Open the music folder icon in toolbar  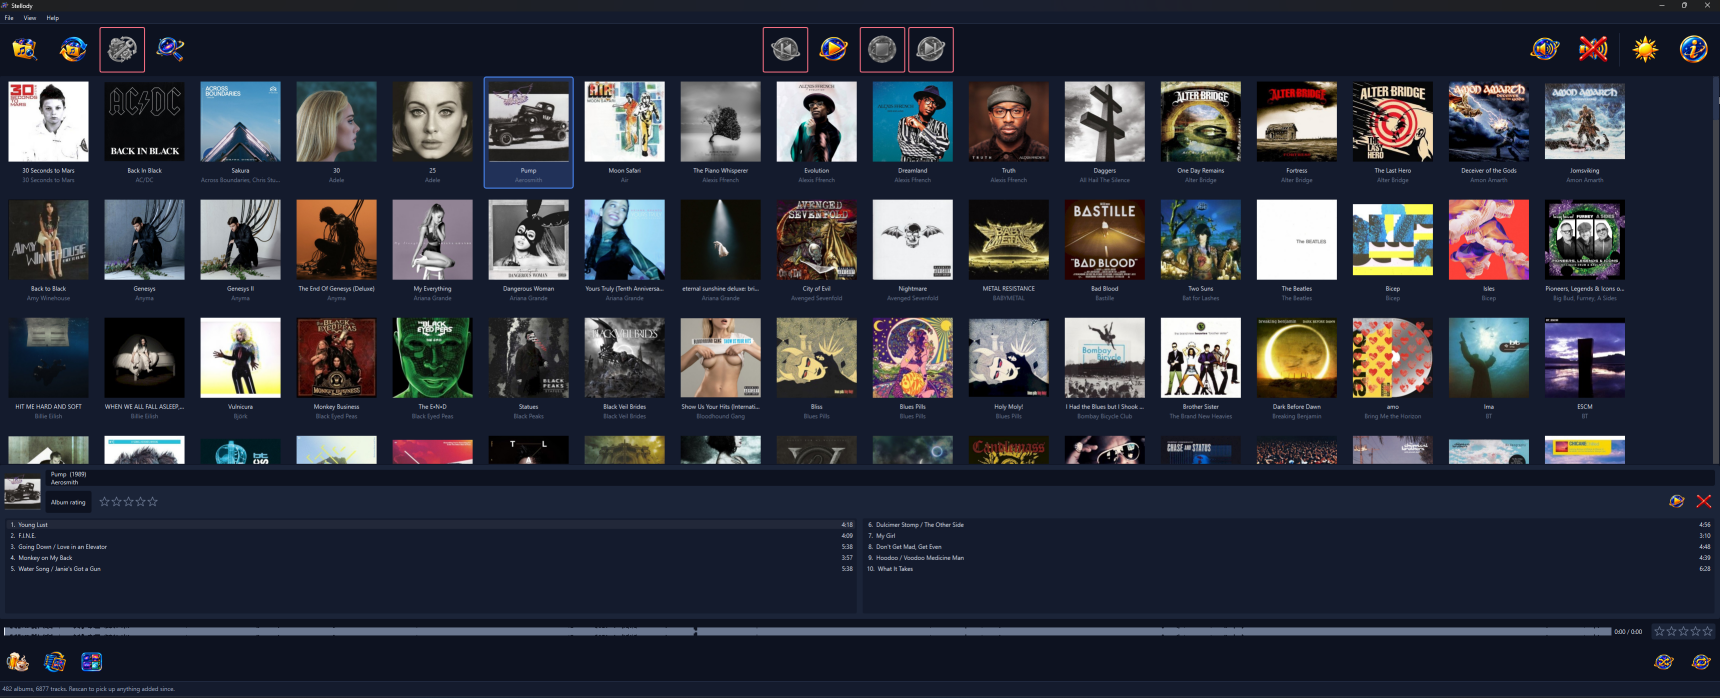click(24, 49)
